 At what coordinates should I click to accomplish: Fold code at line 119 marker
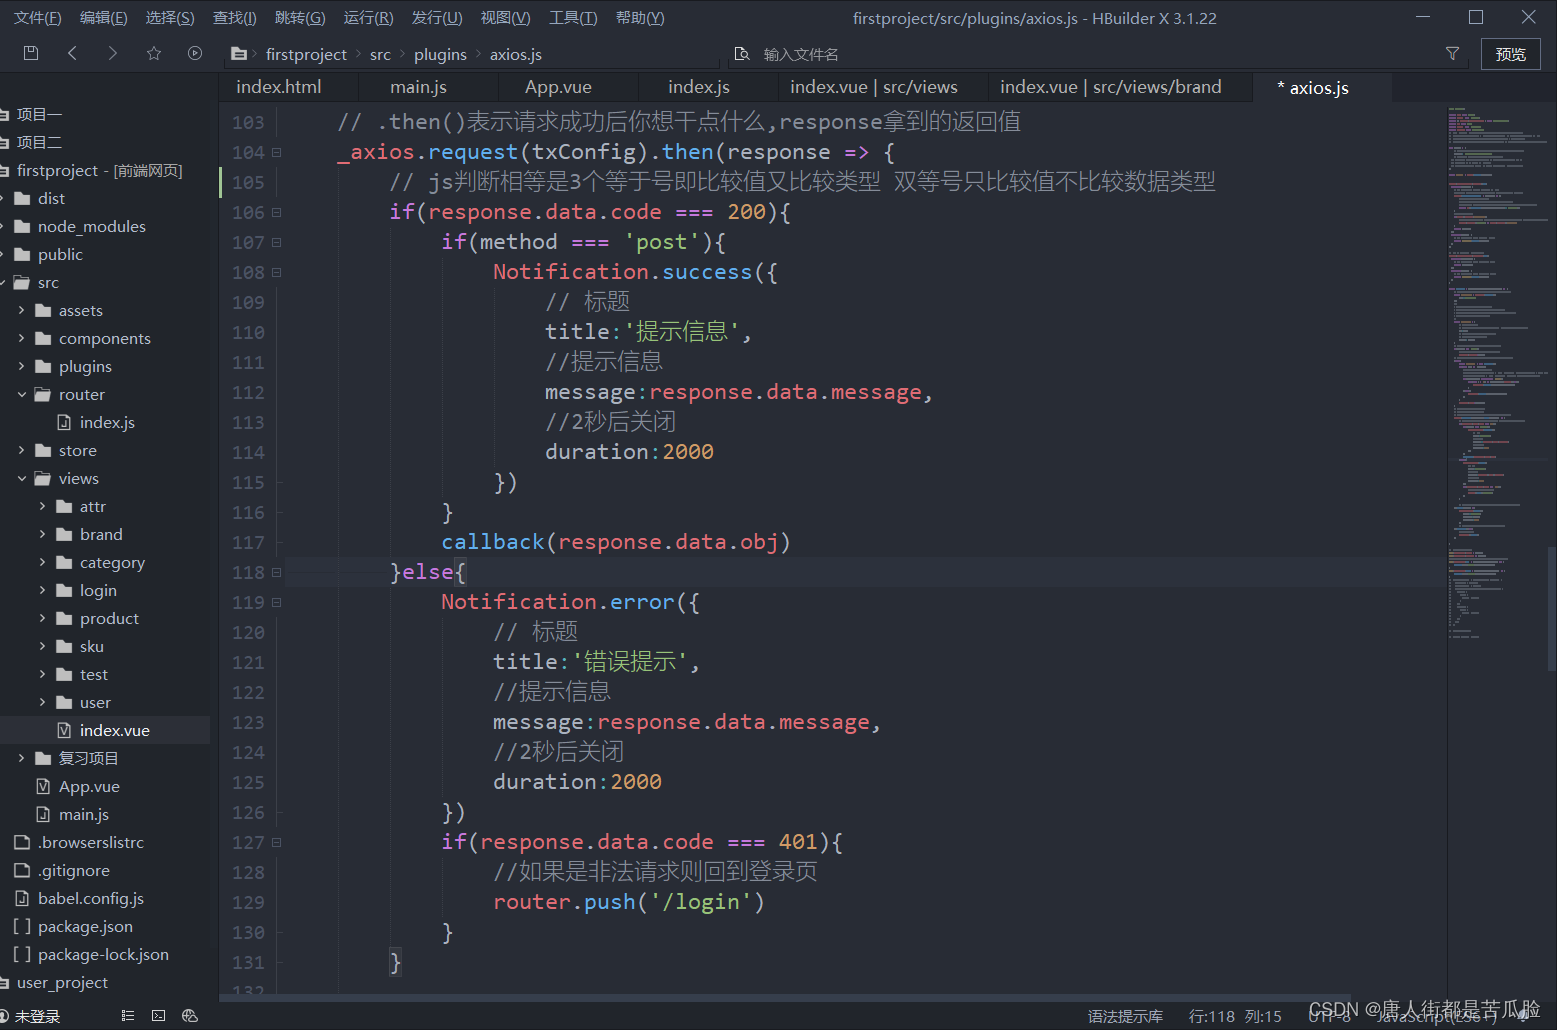tap(276, 602)
